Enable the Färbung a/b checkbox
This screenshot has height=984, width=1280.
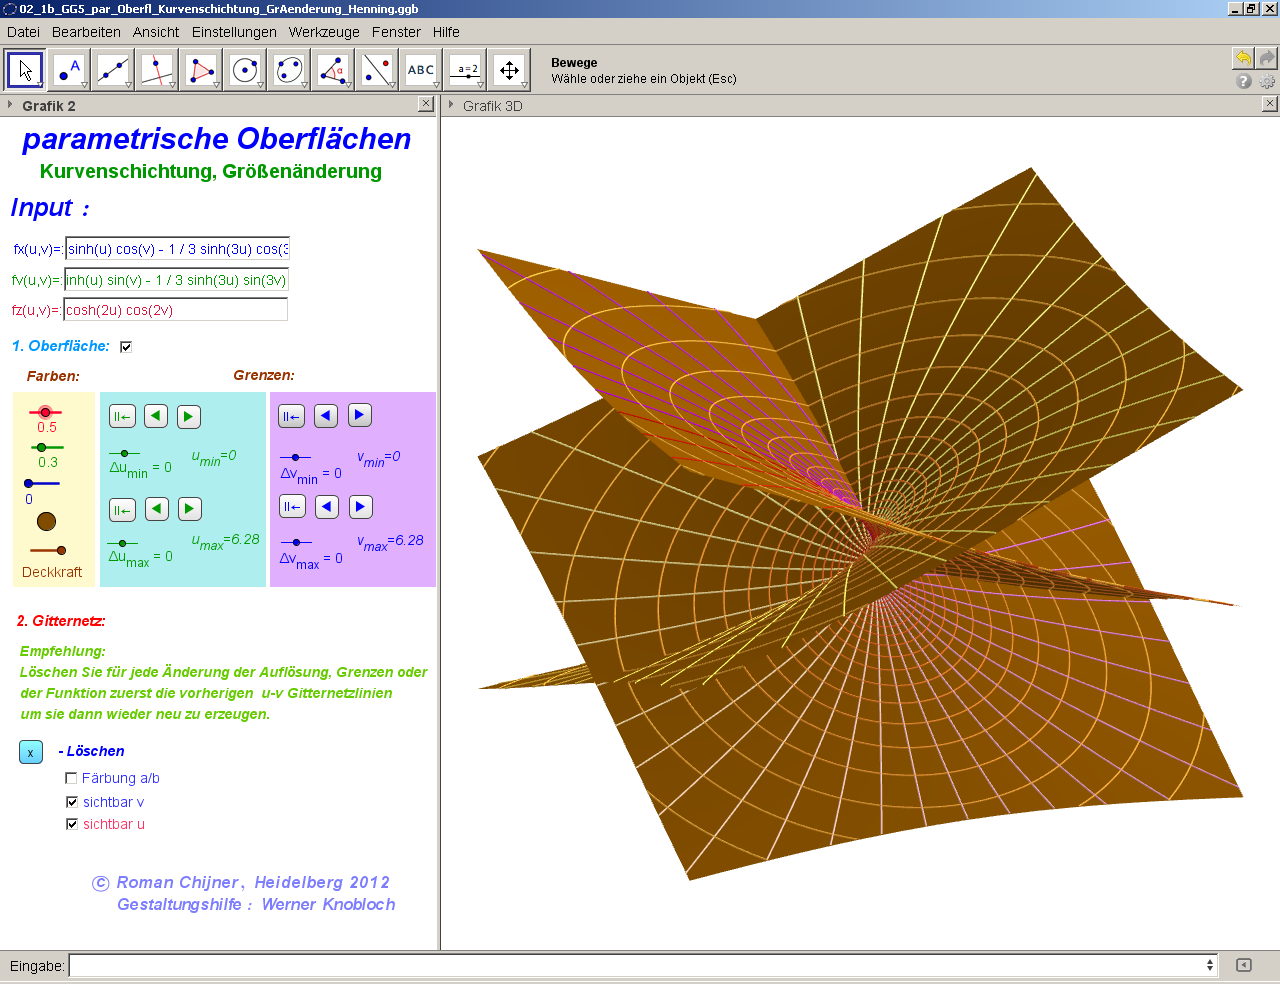point(71,778)
